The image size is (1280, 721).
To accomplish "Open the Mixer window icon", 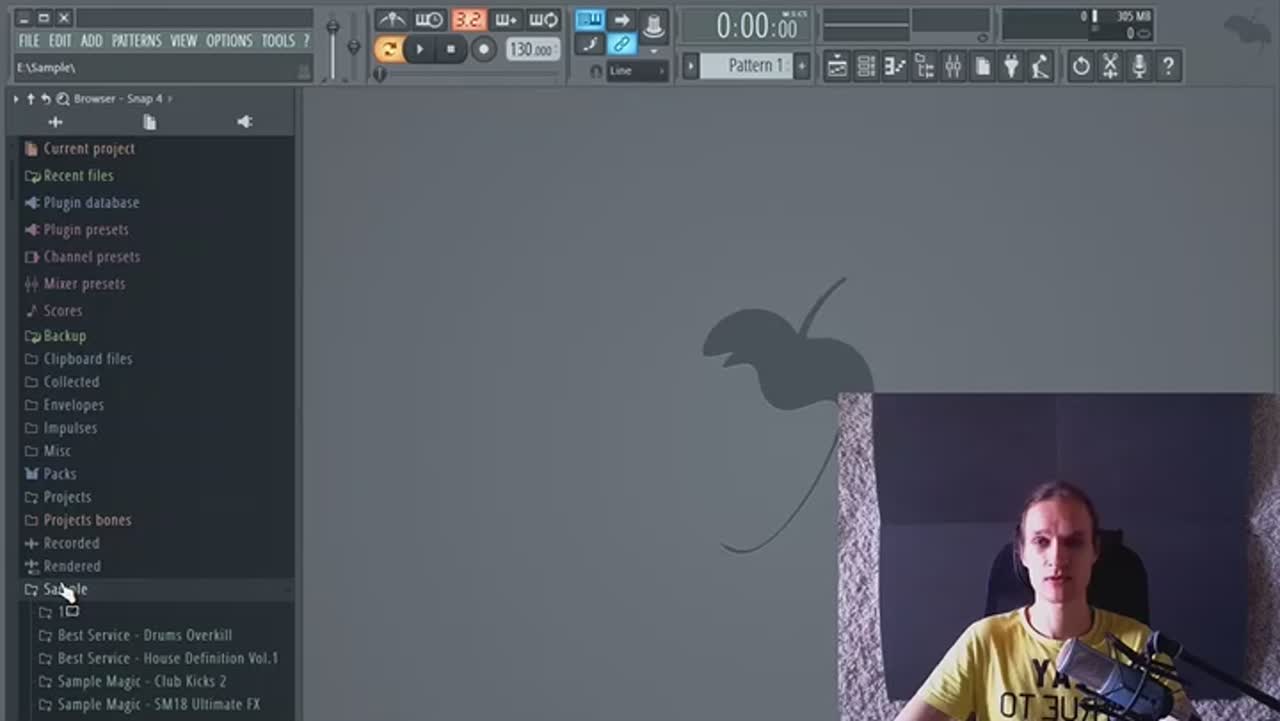I will pyautogui.click(x=953, y=67).
